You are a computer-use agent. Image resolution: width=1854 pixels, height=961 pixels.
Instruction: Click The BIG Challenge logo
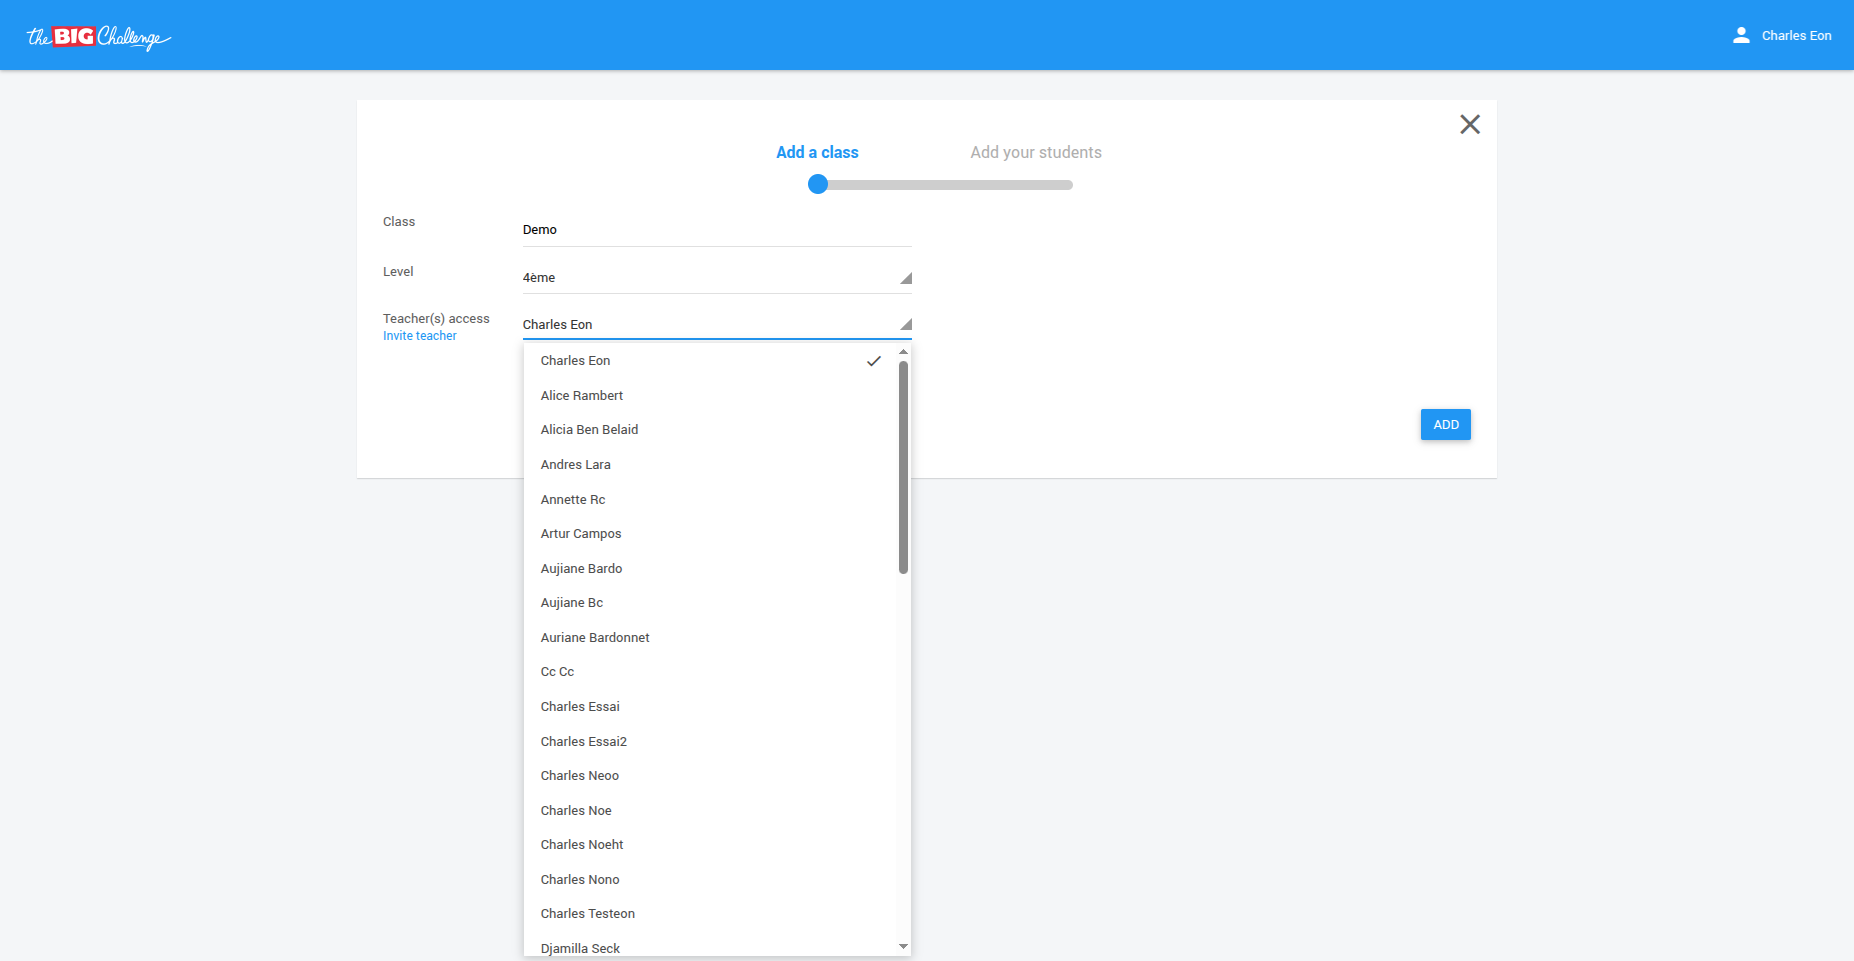tap(97, 36)
